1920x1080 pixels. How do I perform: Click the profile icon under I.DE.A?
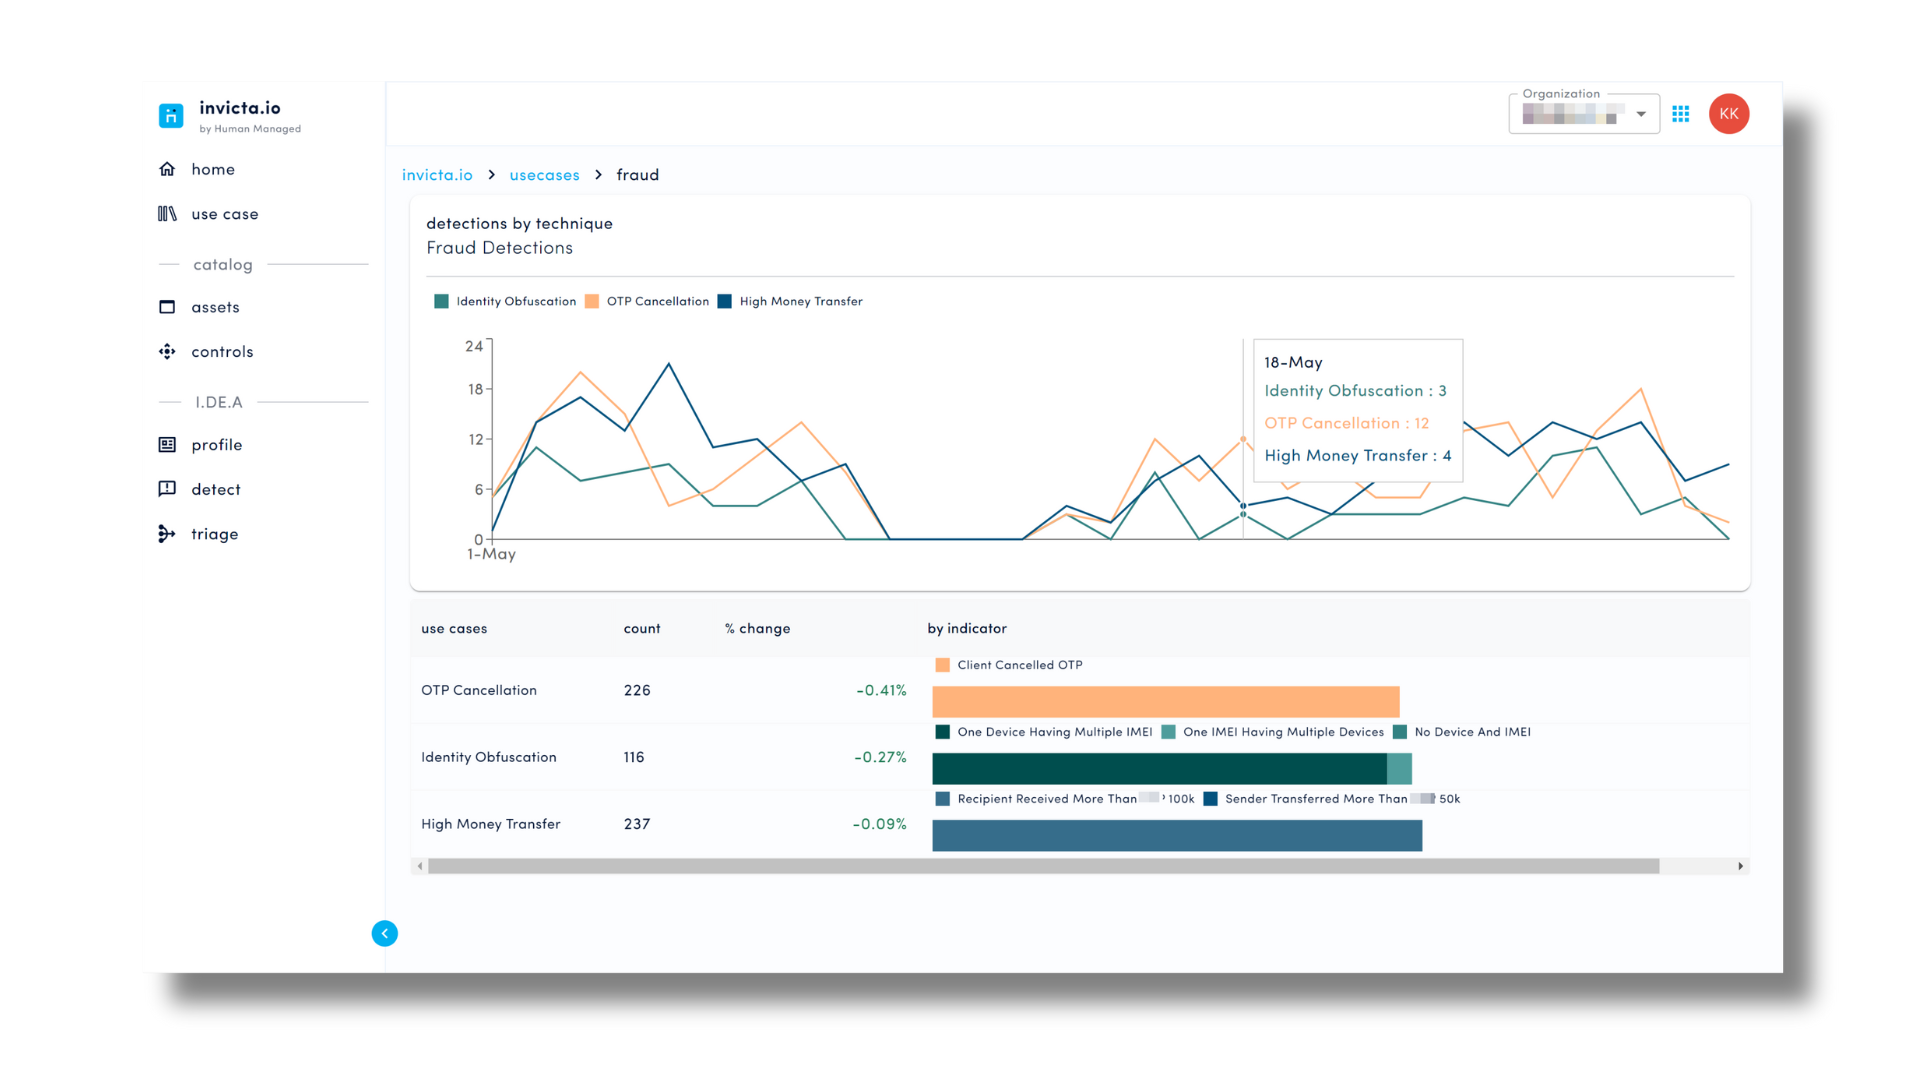[x=167, y=445]
